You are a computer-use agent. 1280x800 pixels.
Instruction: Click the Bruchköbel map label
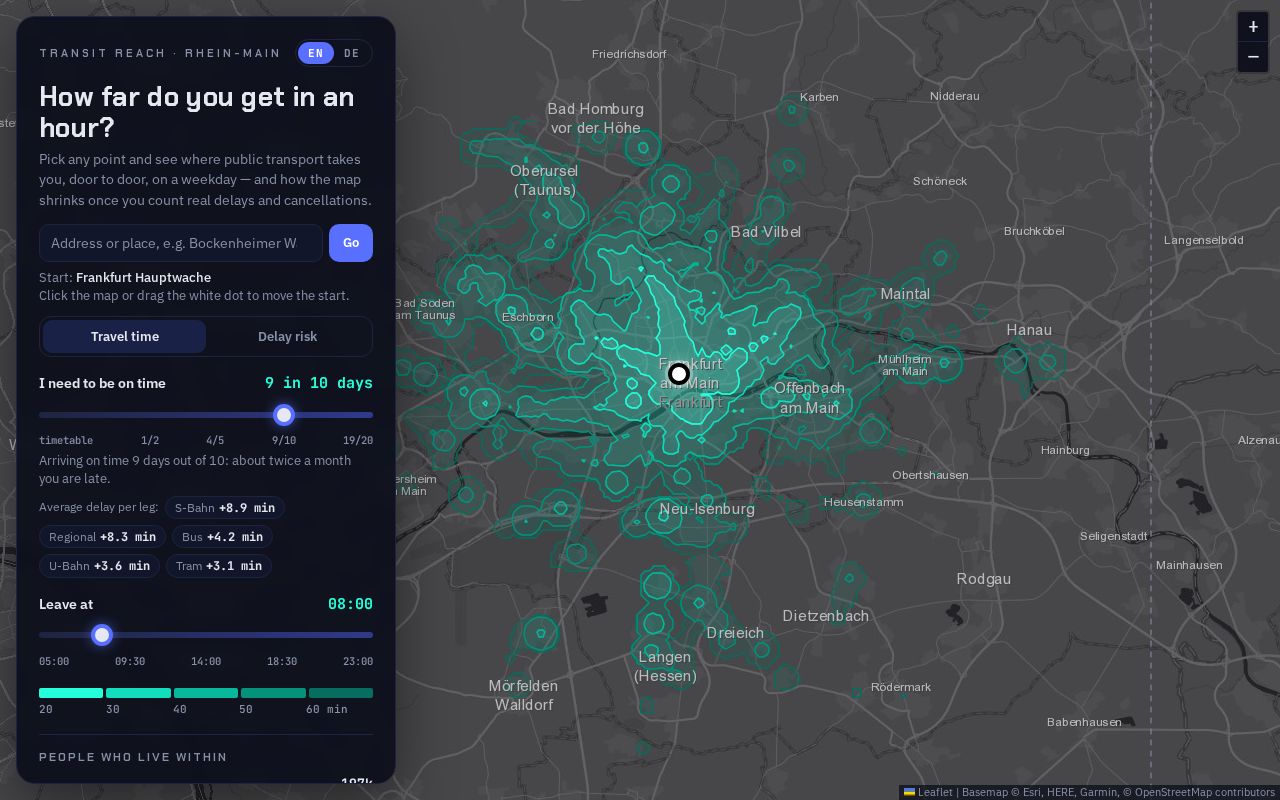click(x=1034, y=231)
